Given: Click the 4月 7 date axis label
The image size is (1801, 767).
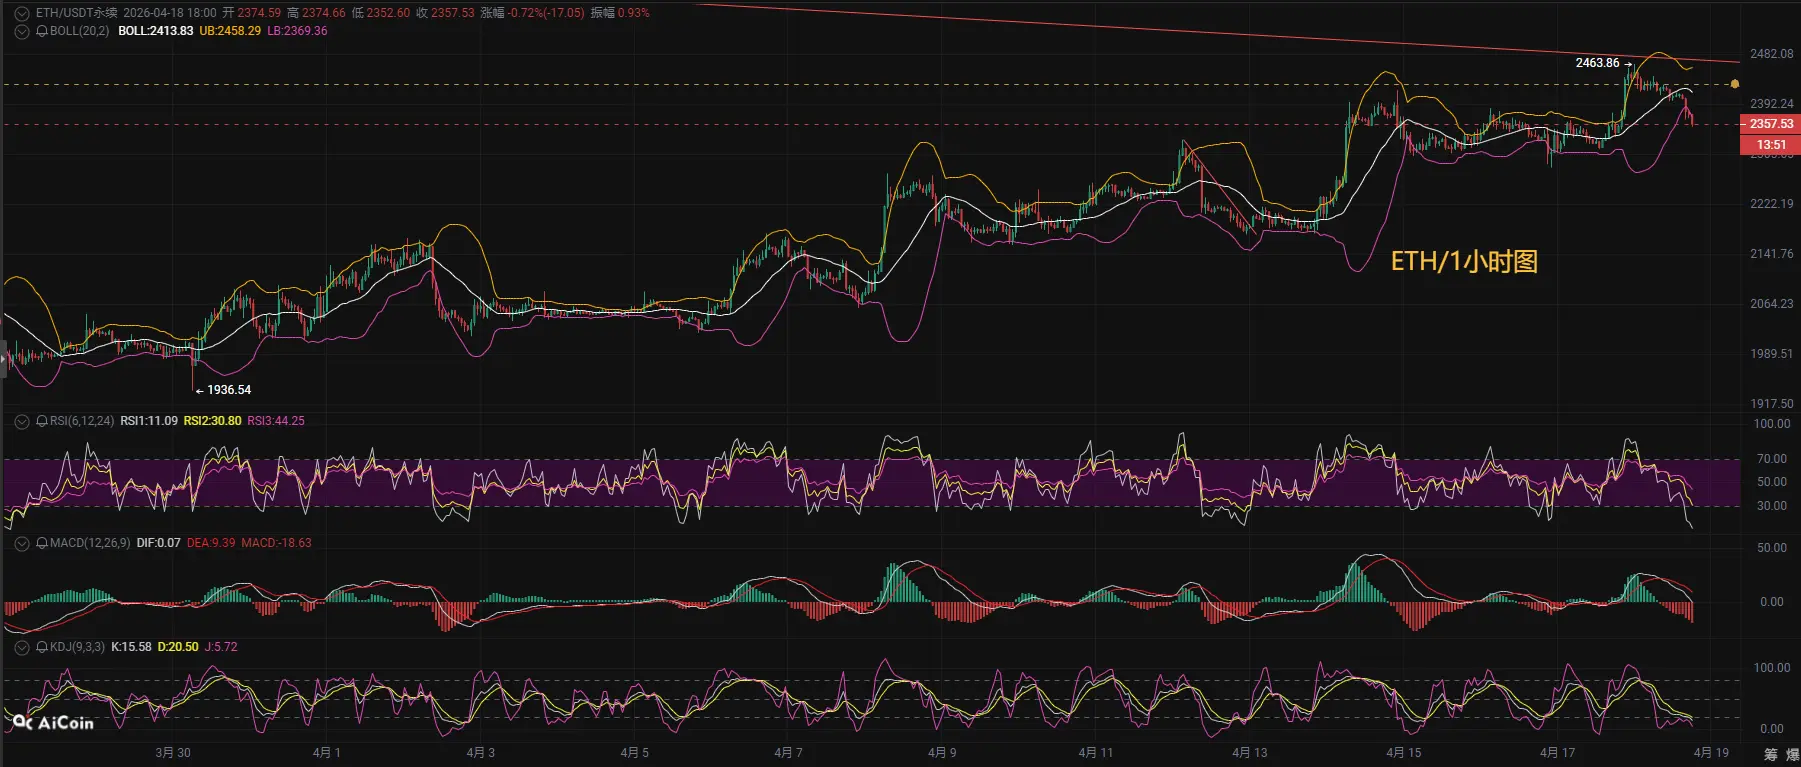Looking at the screenshot, I should tap(788, 753).
